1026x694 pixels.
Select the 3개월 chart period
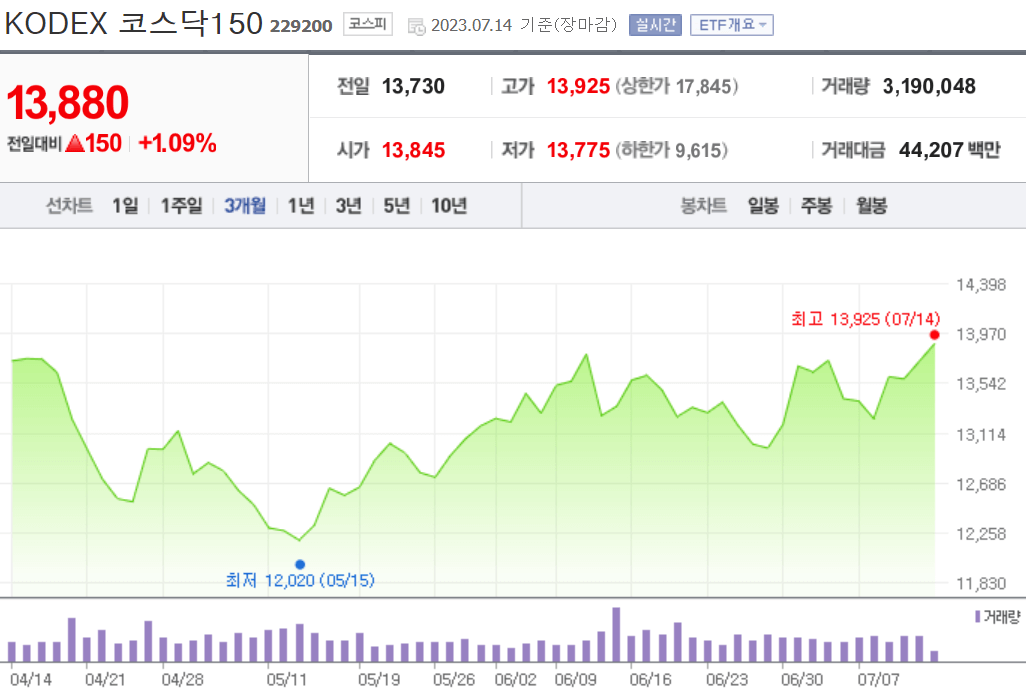point(245,206)
